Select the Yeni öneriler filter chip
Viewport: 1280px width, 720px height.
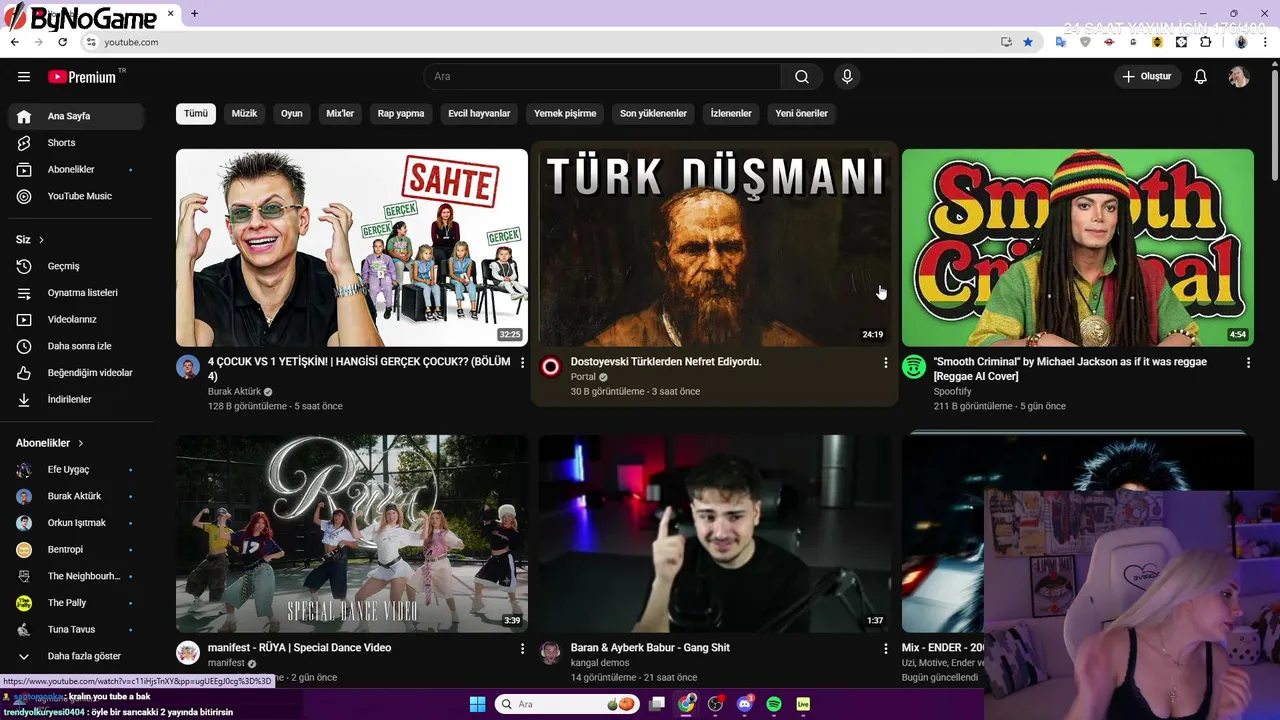[x=802, y=113]
